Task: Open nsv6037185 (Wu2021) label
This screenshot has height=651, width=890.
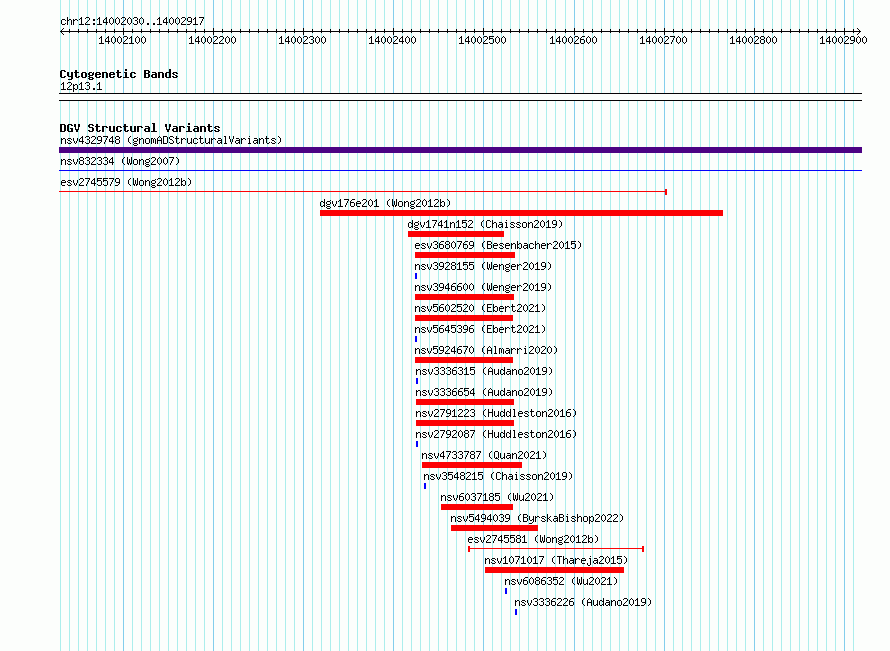Action: [497, 497]
